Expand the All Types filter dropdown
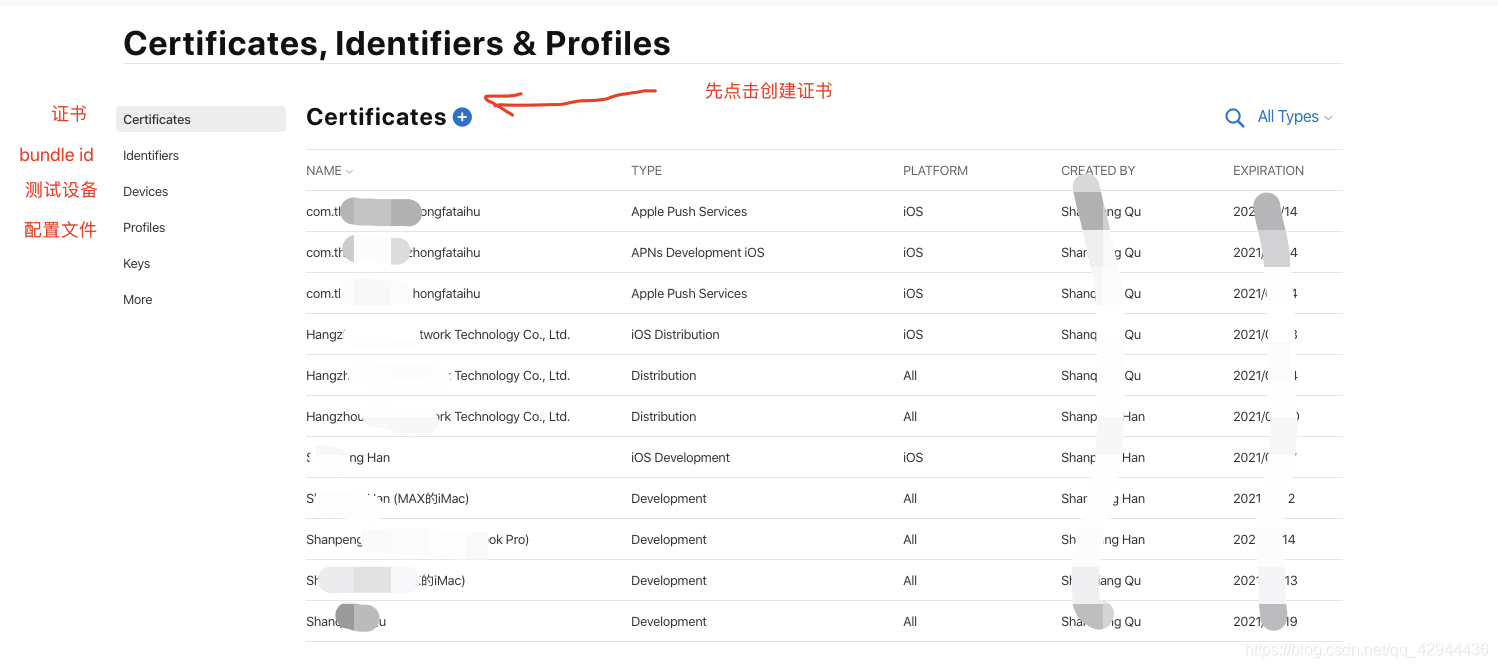The height and width of the screenshot is (668, 1498). point(1295,117)
